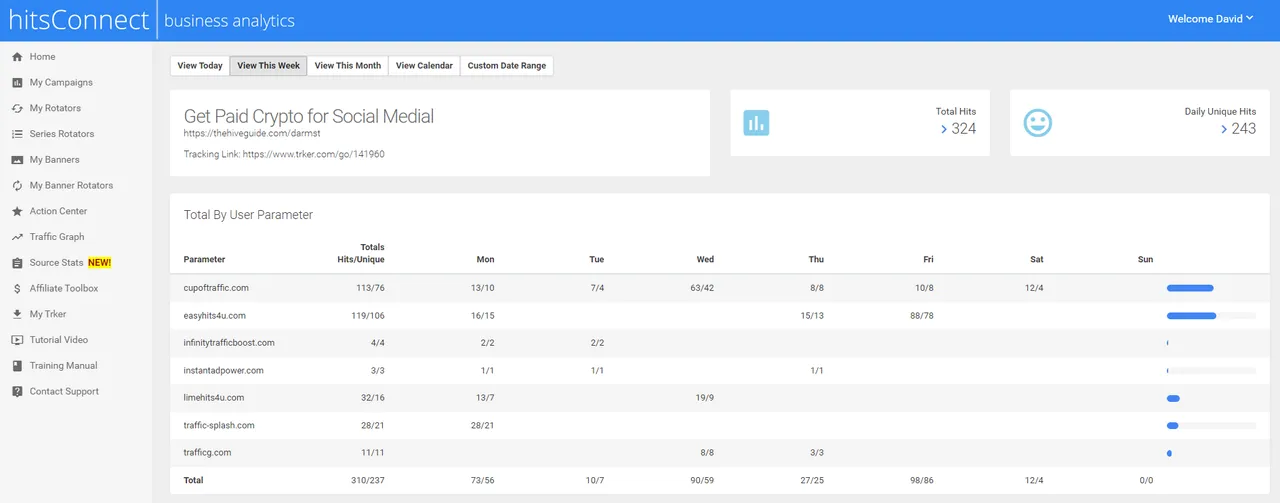This screenshot has height=503, width=1280.
Task: Open the View Calendar button
Action: click(424, 66)
